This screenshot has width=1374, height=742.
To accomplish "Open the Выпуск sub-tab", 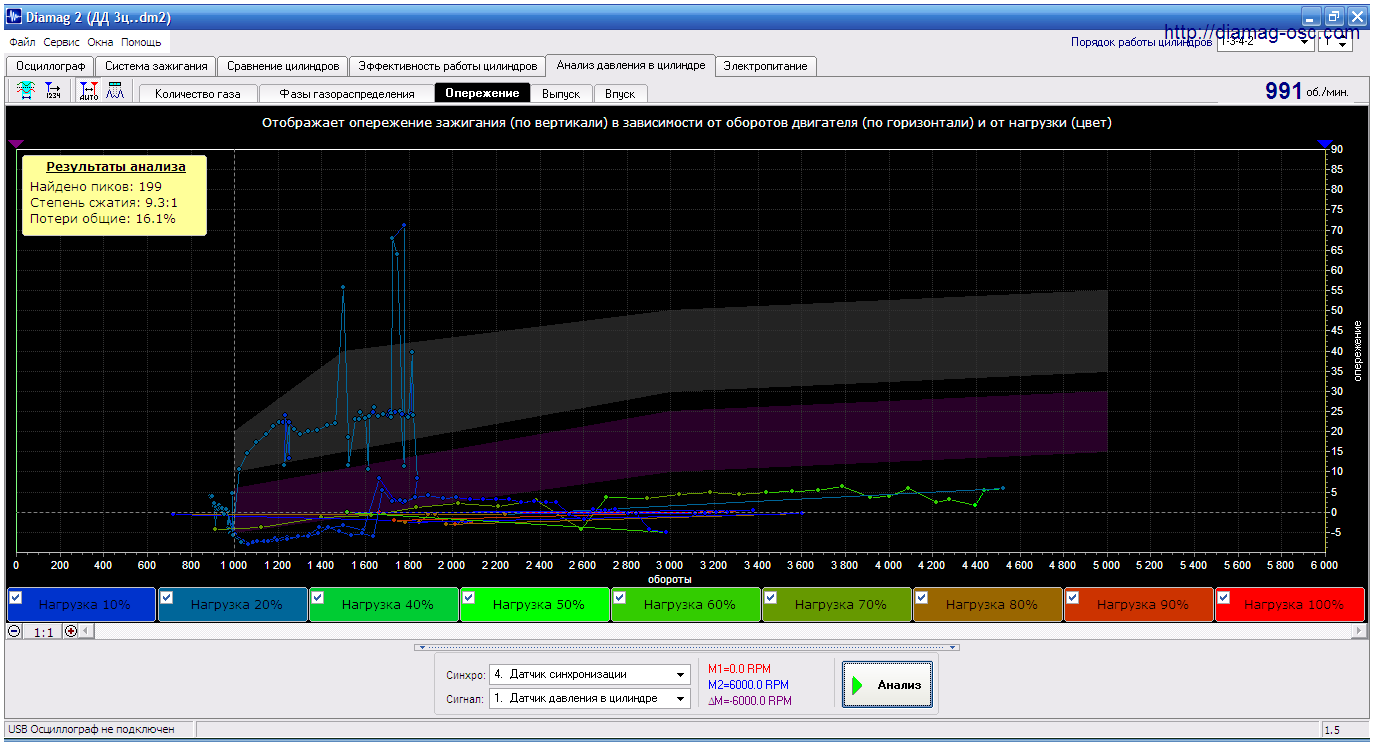I will (561, 93).
